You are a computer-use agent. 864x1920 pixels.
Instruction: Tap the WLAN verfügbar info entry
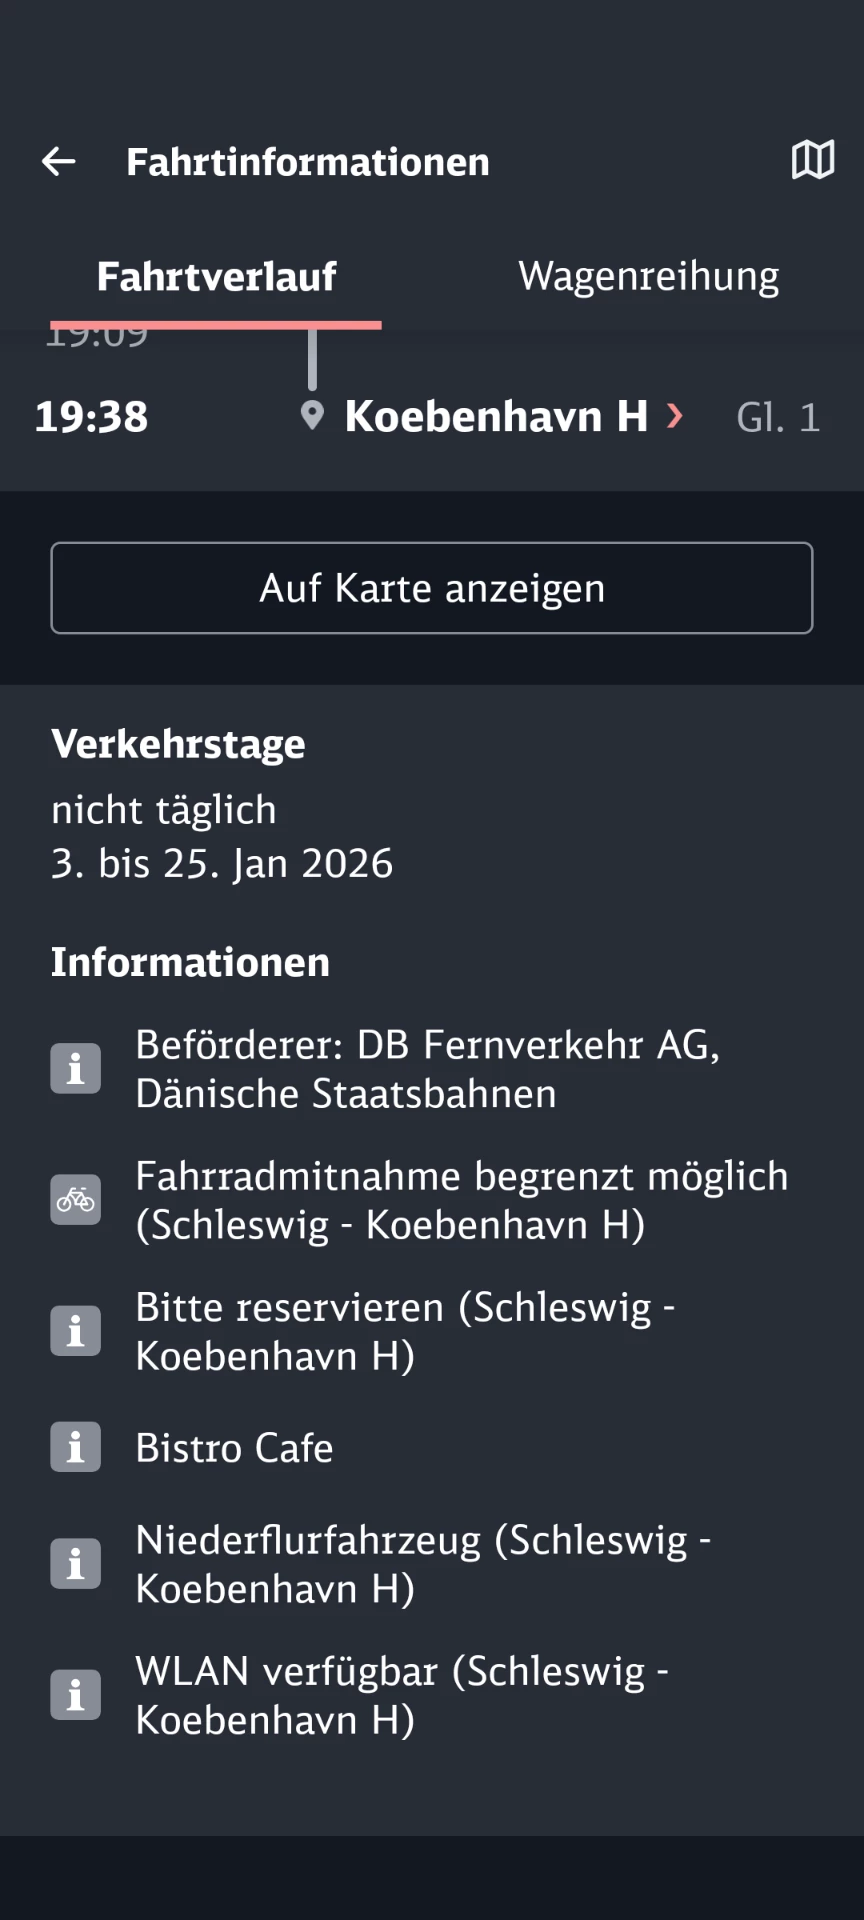(401, 1695)
